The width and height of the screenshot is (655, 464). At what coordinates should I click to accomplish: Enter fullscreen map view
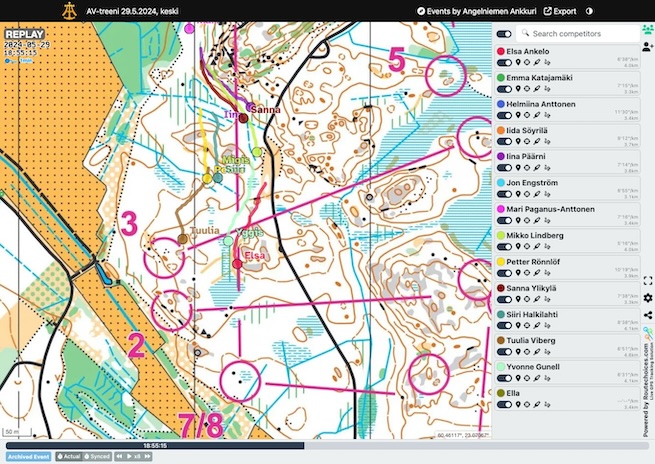click(x=647, y=280)
